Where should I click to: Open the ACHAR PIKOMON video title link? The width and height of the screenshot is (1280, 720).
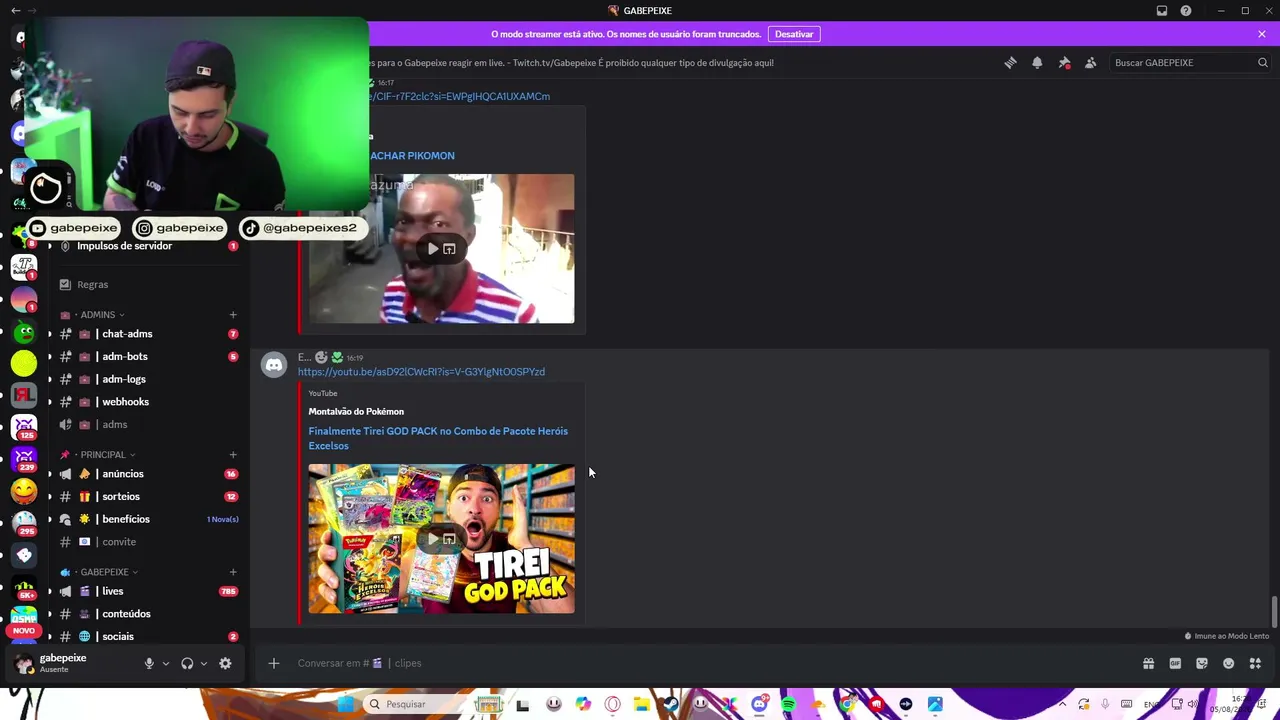coord(412,156)
